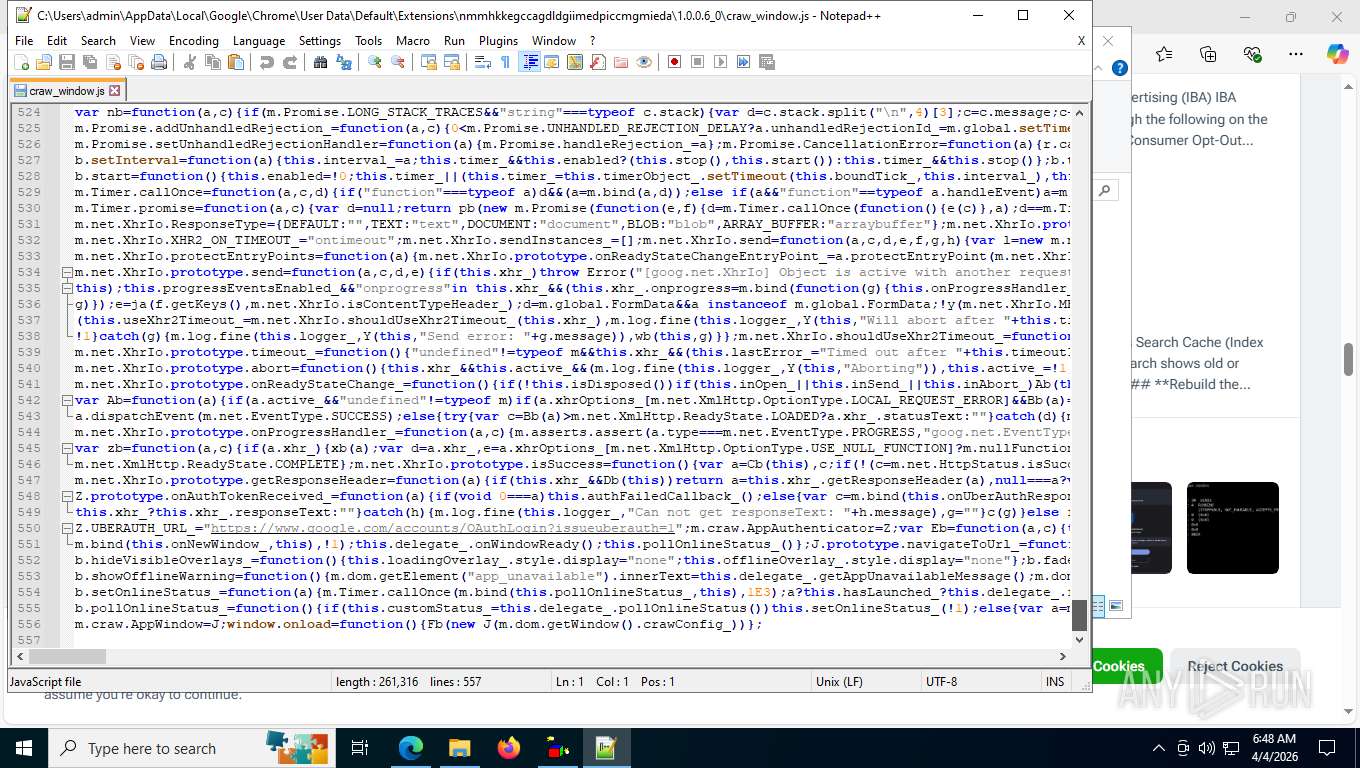Viewport: 1360px width, 768px height.
Task: Collapse the fold marker at line 545
Action: tap(67, 448)
